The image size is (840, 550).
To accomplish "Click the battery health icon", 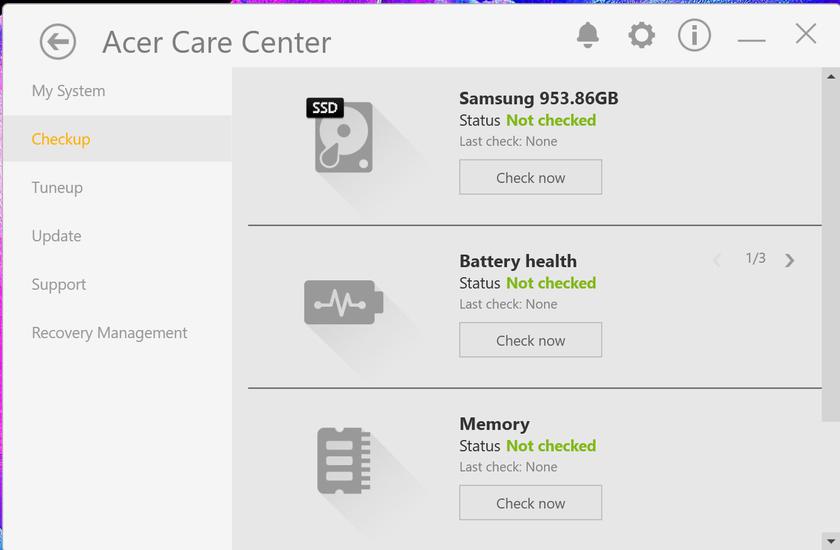I will [343, 302].
